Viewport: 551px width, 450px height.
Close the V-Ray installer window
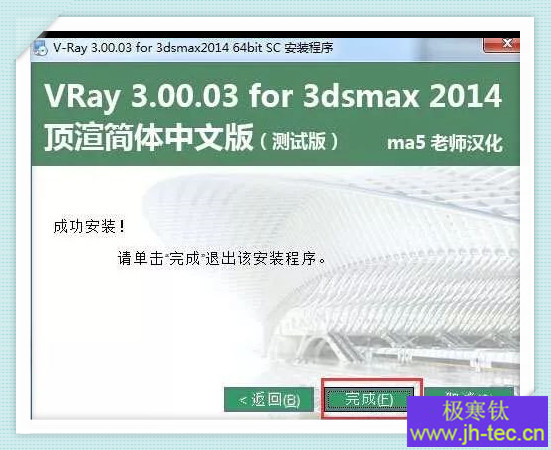(x=501, y=45)
